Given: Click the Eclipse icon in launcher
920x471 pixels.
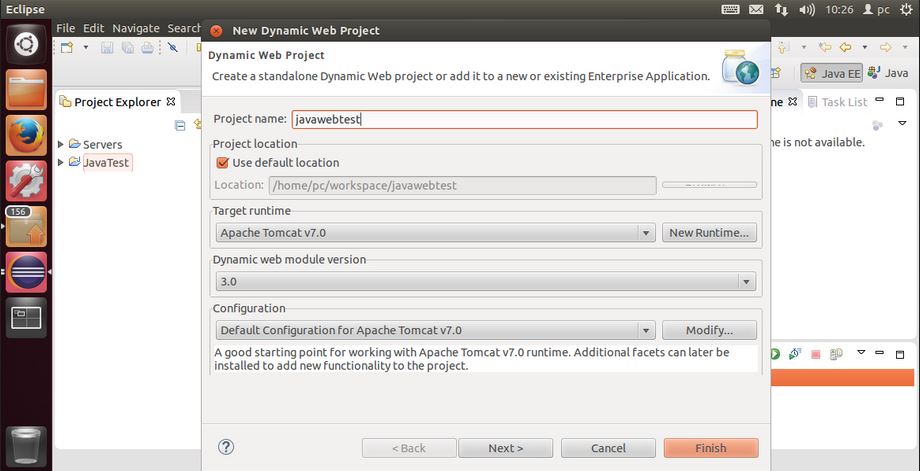Looking at the screenshot, I should (26, 272).
